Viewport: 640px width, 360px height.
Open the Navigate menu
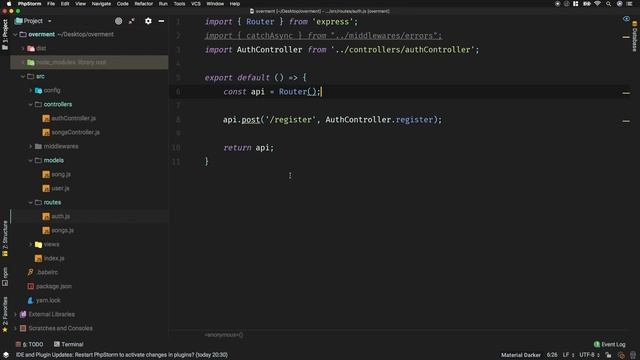101,4
